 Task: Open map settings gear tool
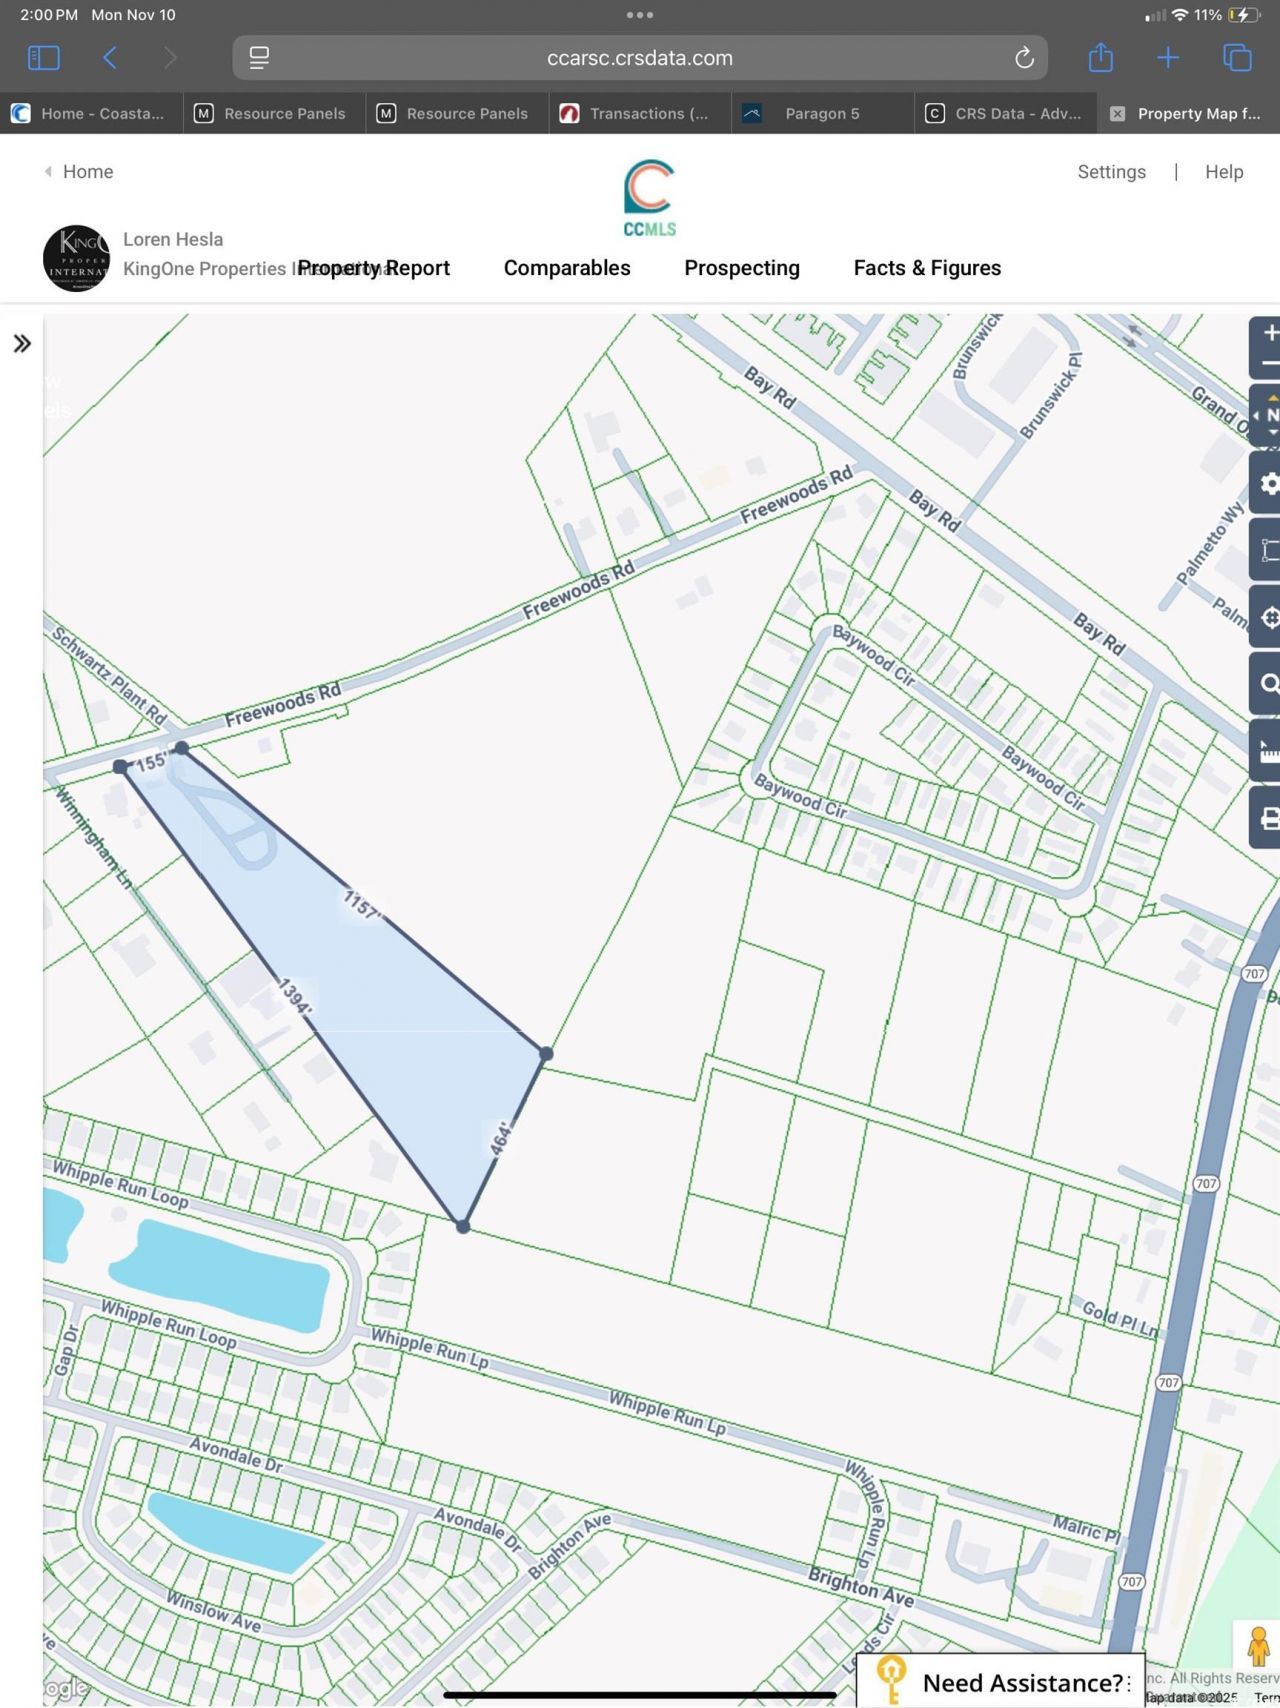tap(1268, 484)
